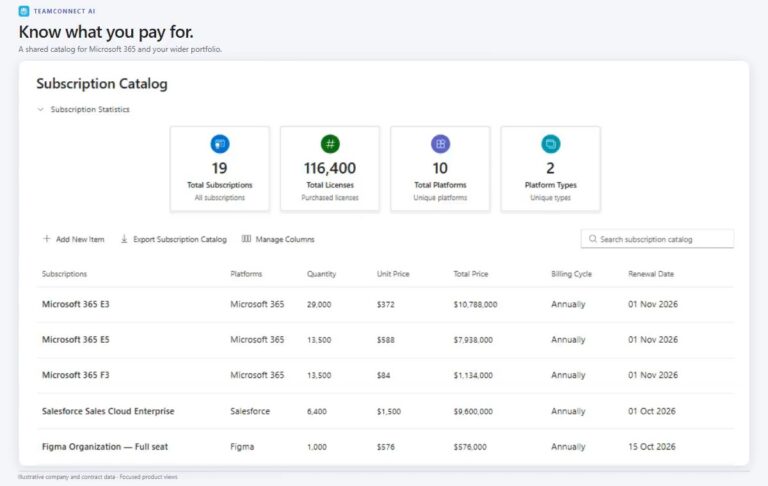Screen dimensions: 768x486
Task: Click the download icon for Export
Action: (124, 239)
